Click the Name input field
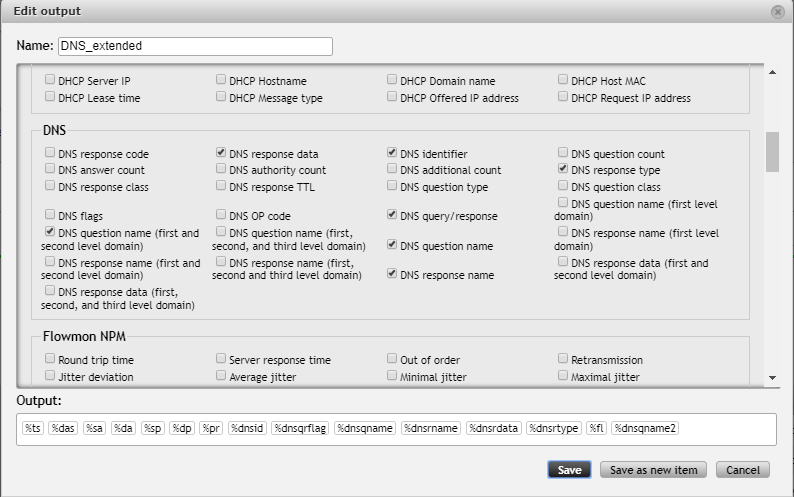The height and width of the screenshot is (497, 794). pyautogui.click(x=194, y=46)
